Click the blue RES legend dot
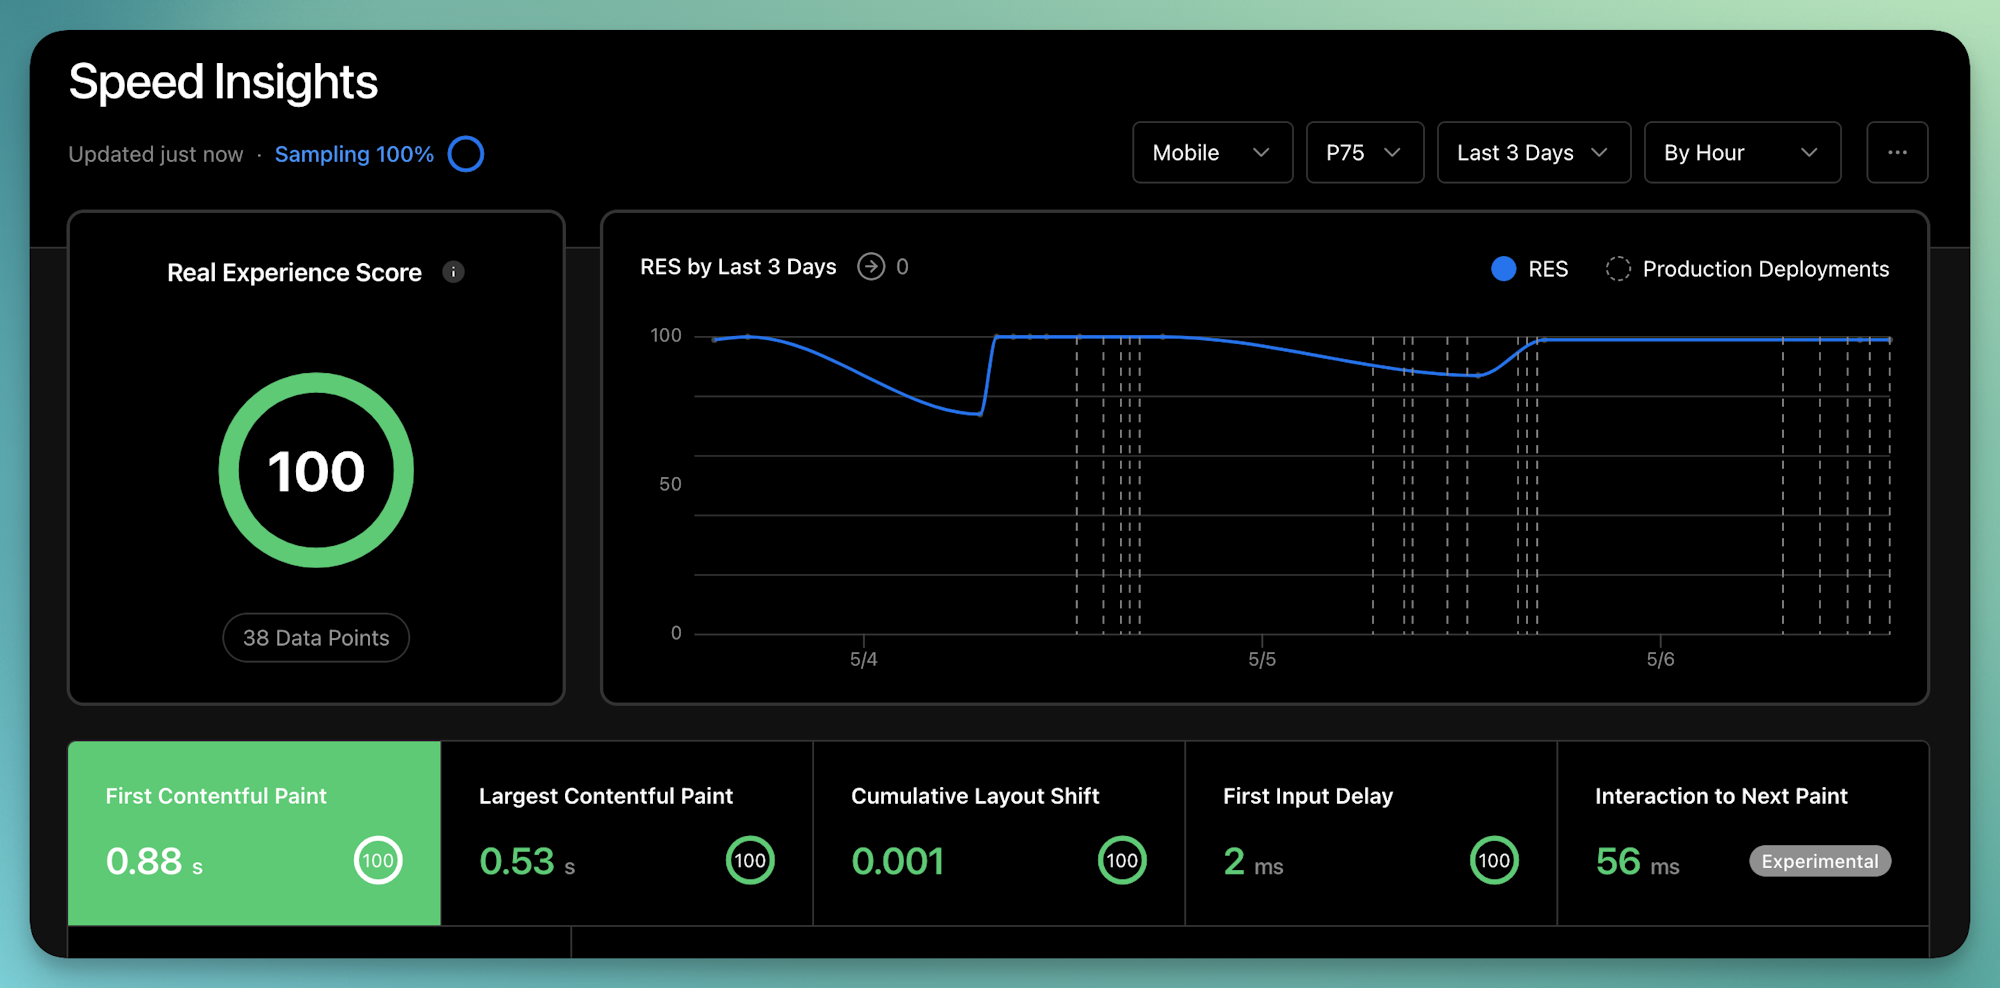This screenshot has width=2000, height=988. coord(1503,269)
